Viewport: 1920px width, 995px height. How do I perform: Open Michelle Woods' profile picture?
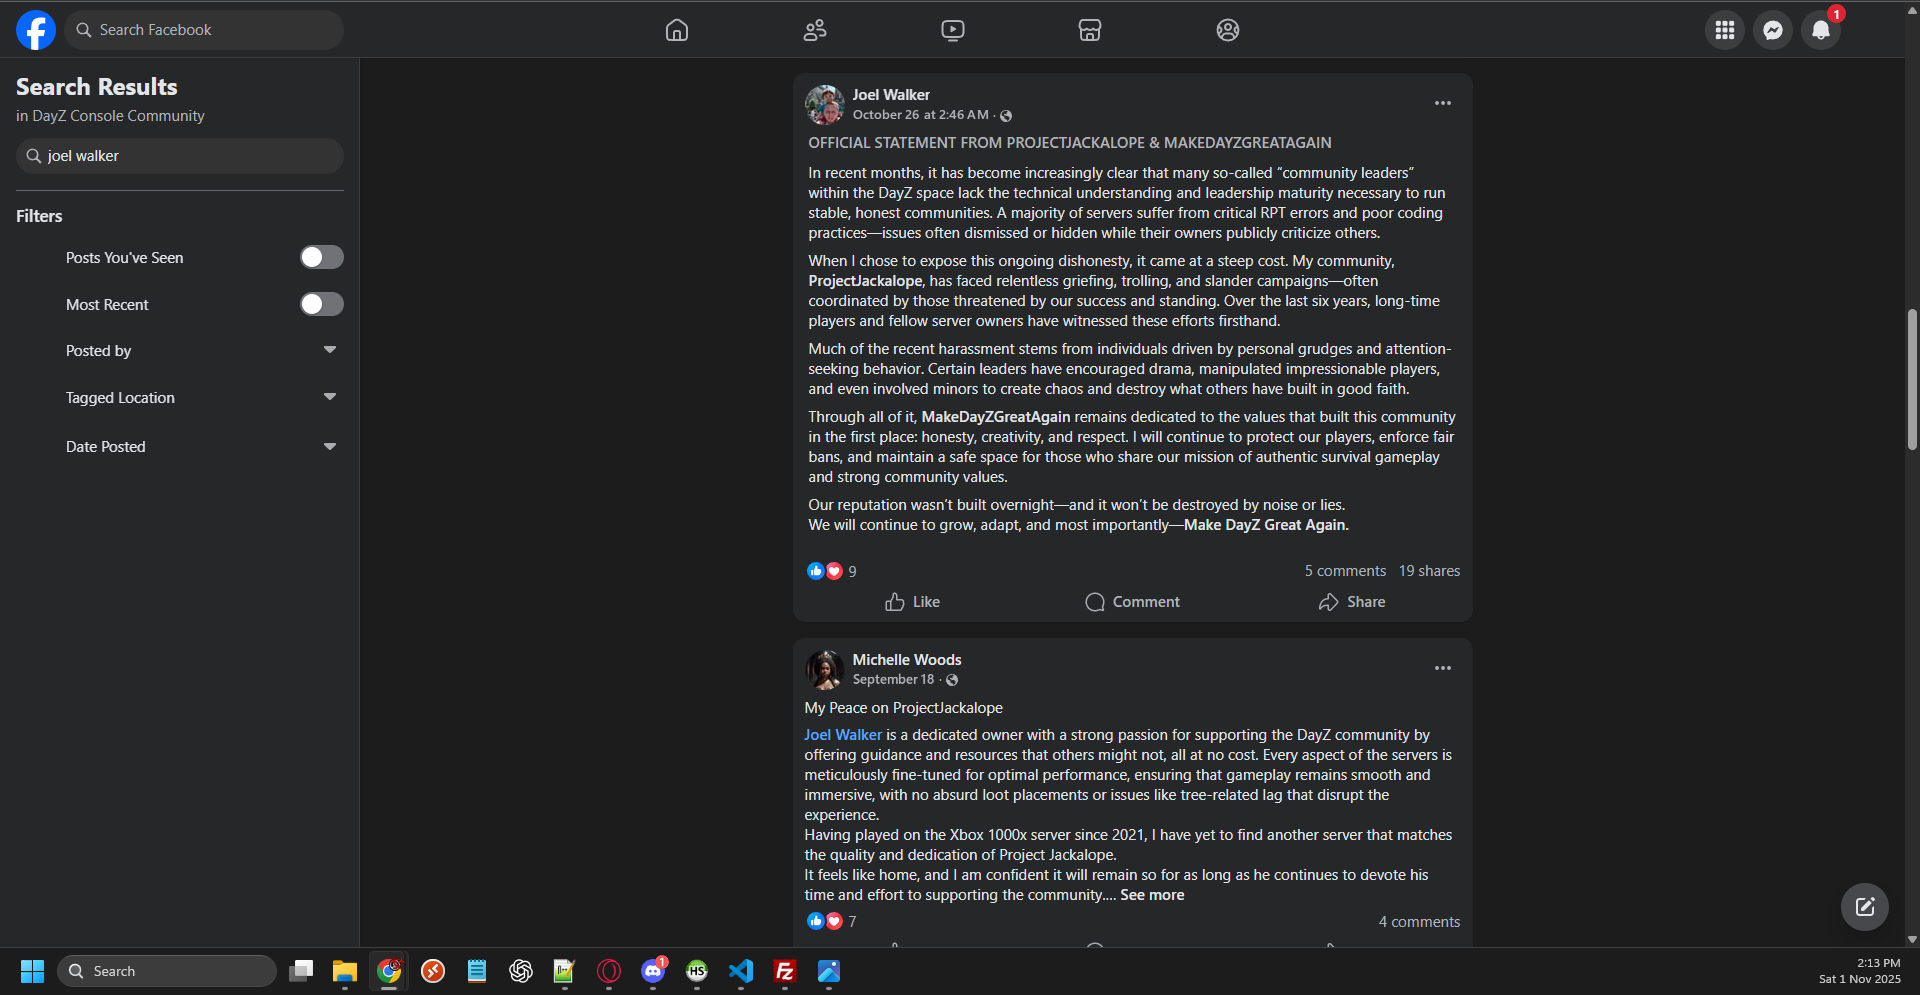click(x=825, y=669)
